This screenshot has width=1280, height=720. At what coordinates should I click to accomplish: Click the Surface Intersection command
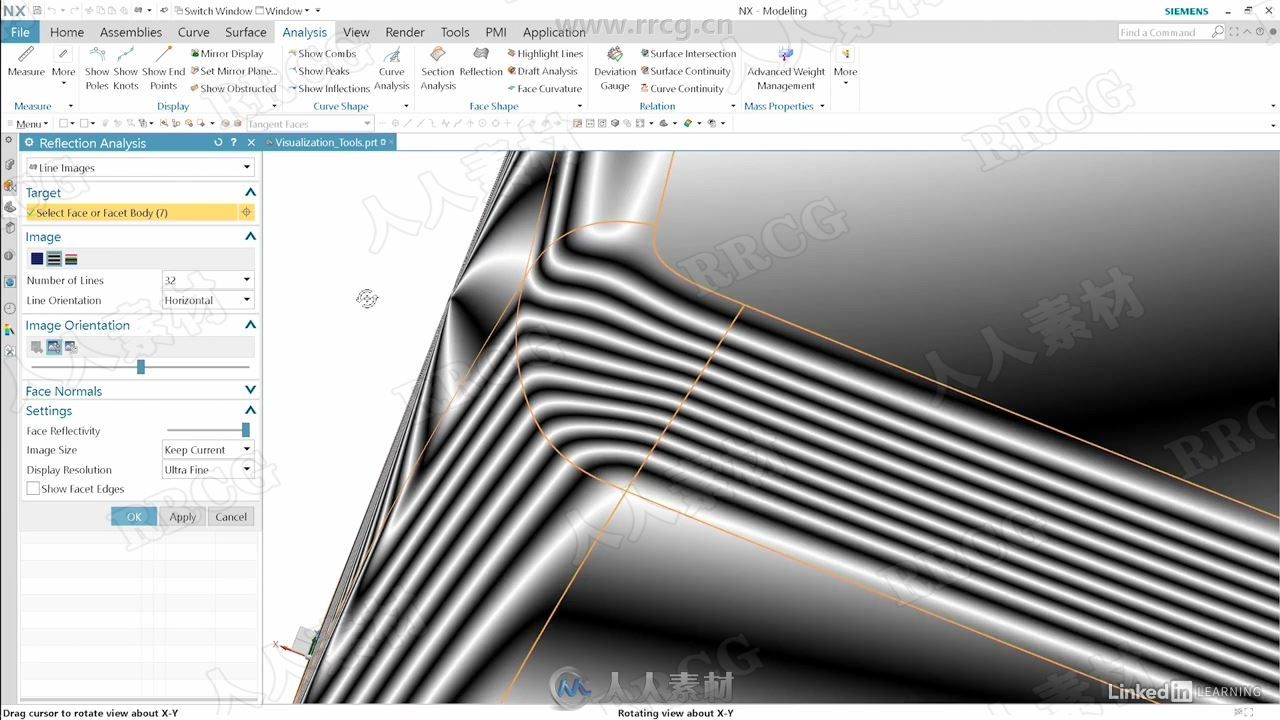coord(688,54)
